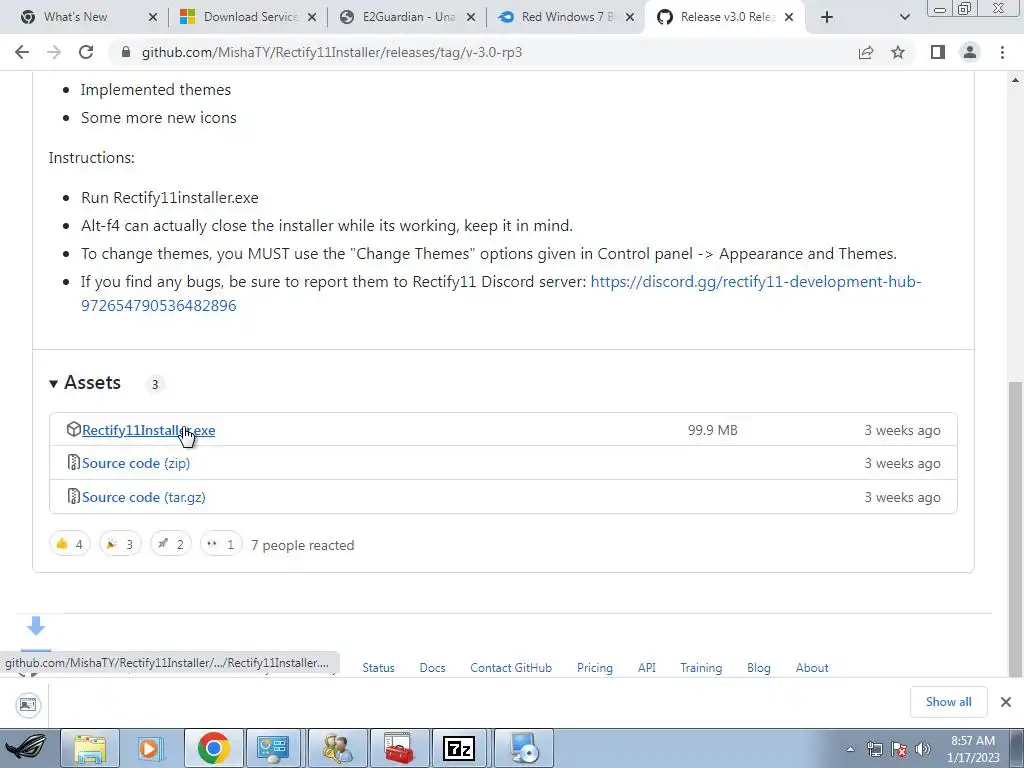Click the network tray icon
Screen dimensions: 1024x768
click(874, 749)
